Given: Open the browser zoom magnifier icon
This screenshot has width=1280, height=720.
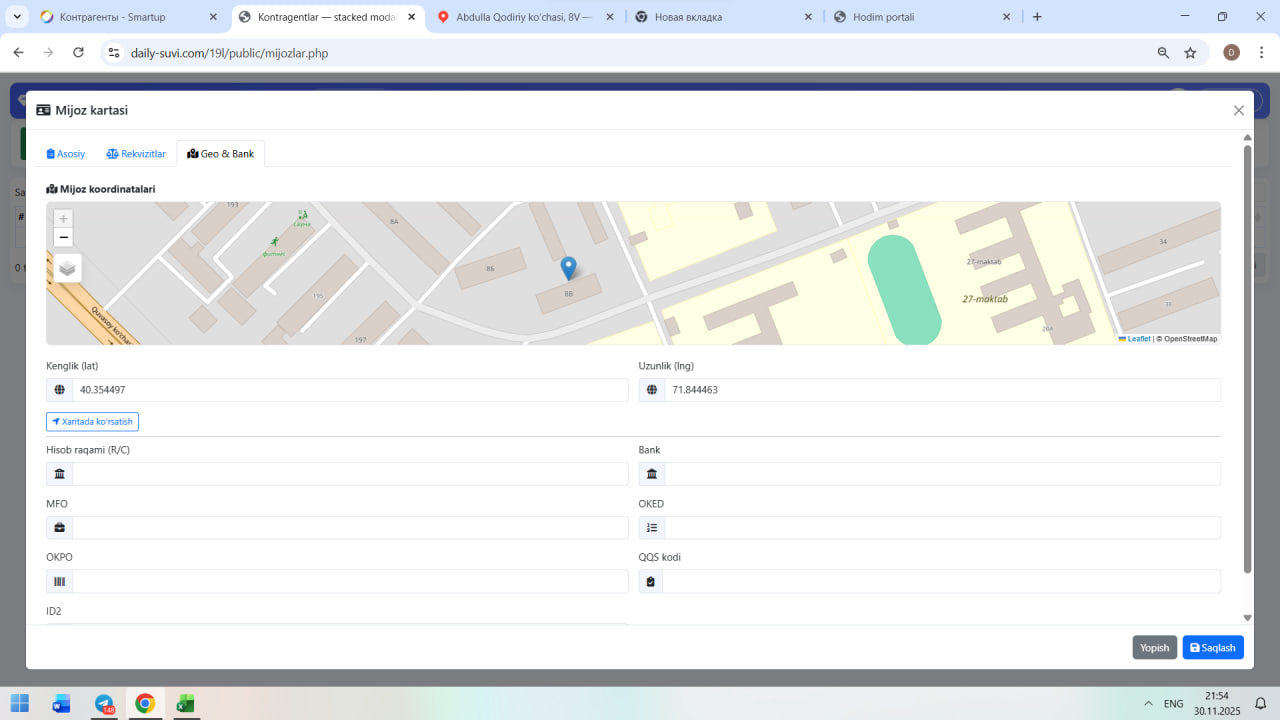Looking at the screenshot, I should point(1163,53).
